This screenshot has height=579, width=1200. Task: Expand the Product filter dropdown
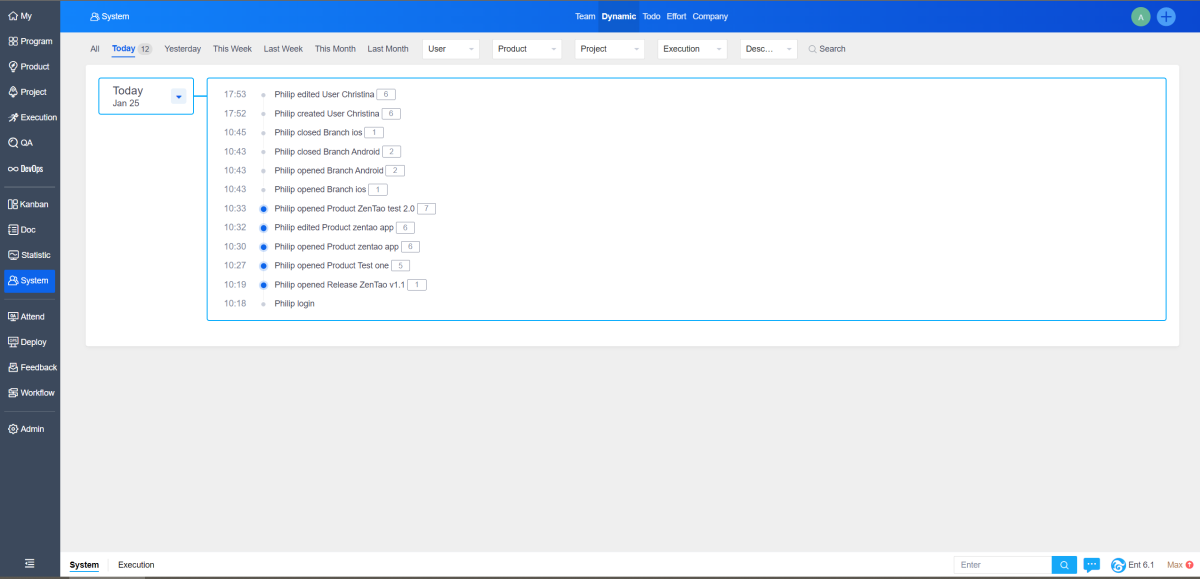point(527,49)
